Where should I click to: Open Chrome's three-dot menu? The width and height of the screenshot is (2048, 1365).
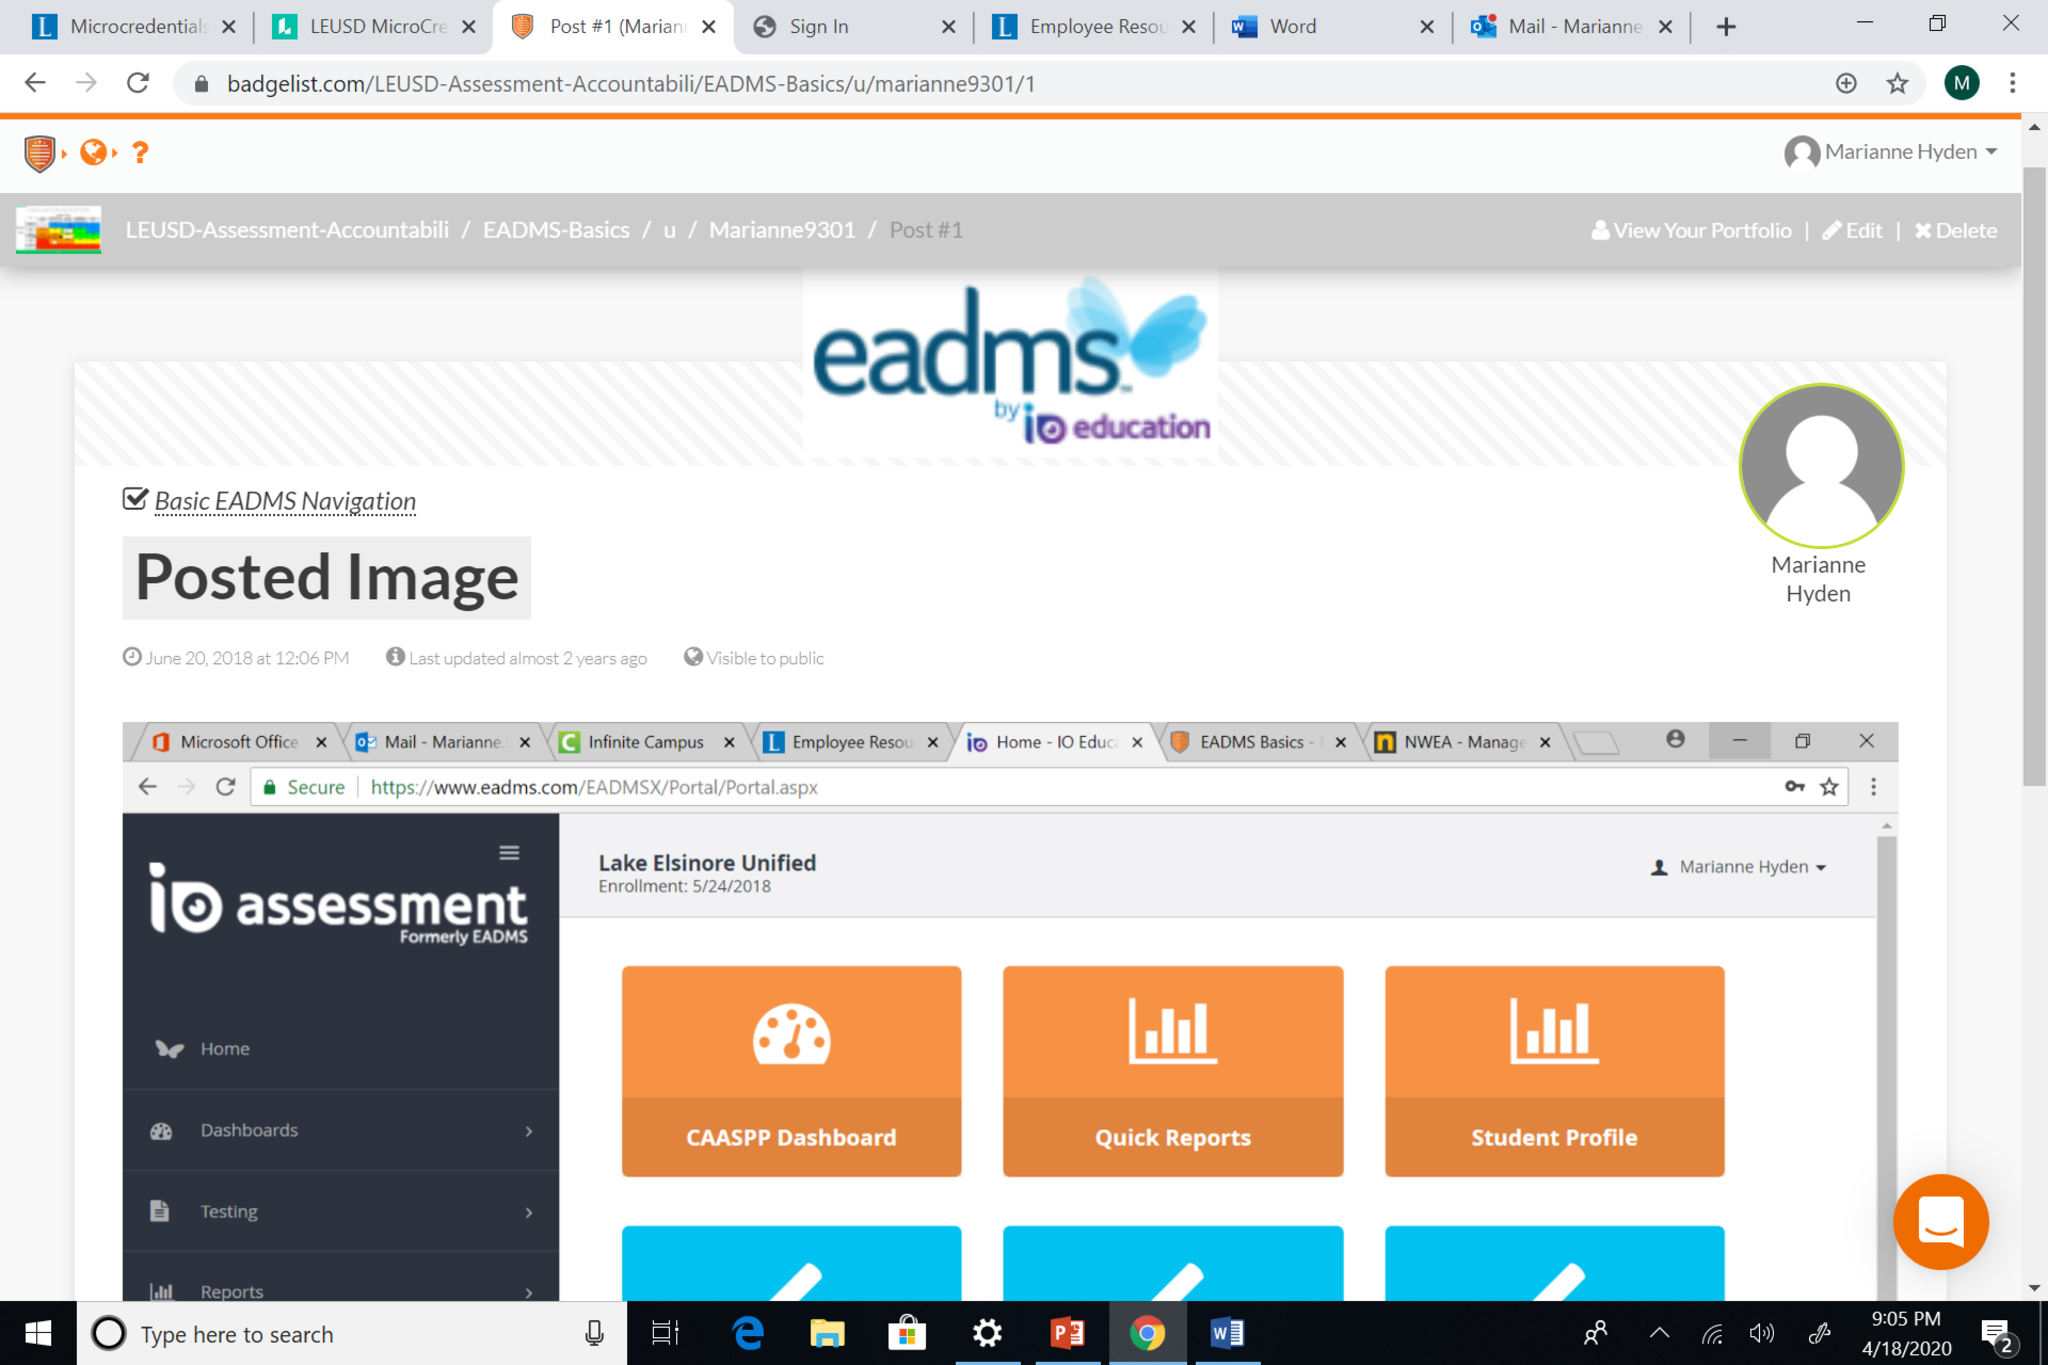(x=2012, y=84)
